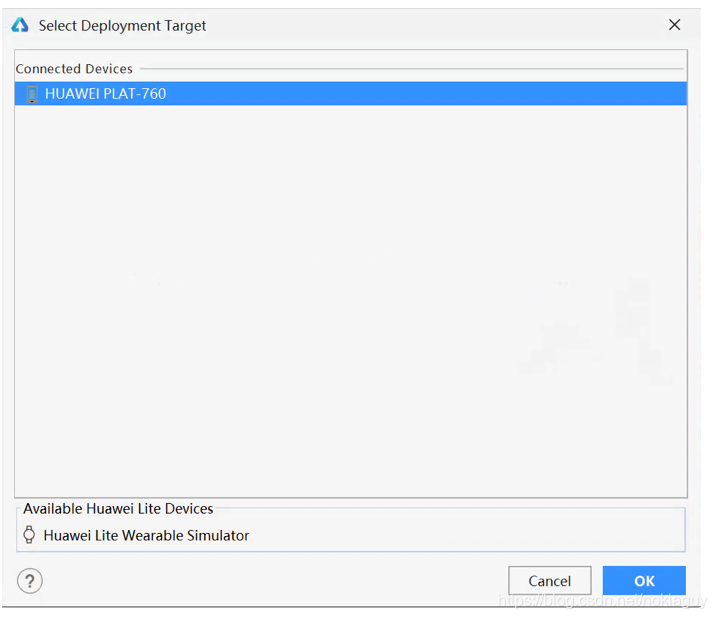Choose Huawei Lite Wearable Simulator
Image resolution: width=717 pixels, height=619 pixels.
146,535
